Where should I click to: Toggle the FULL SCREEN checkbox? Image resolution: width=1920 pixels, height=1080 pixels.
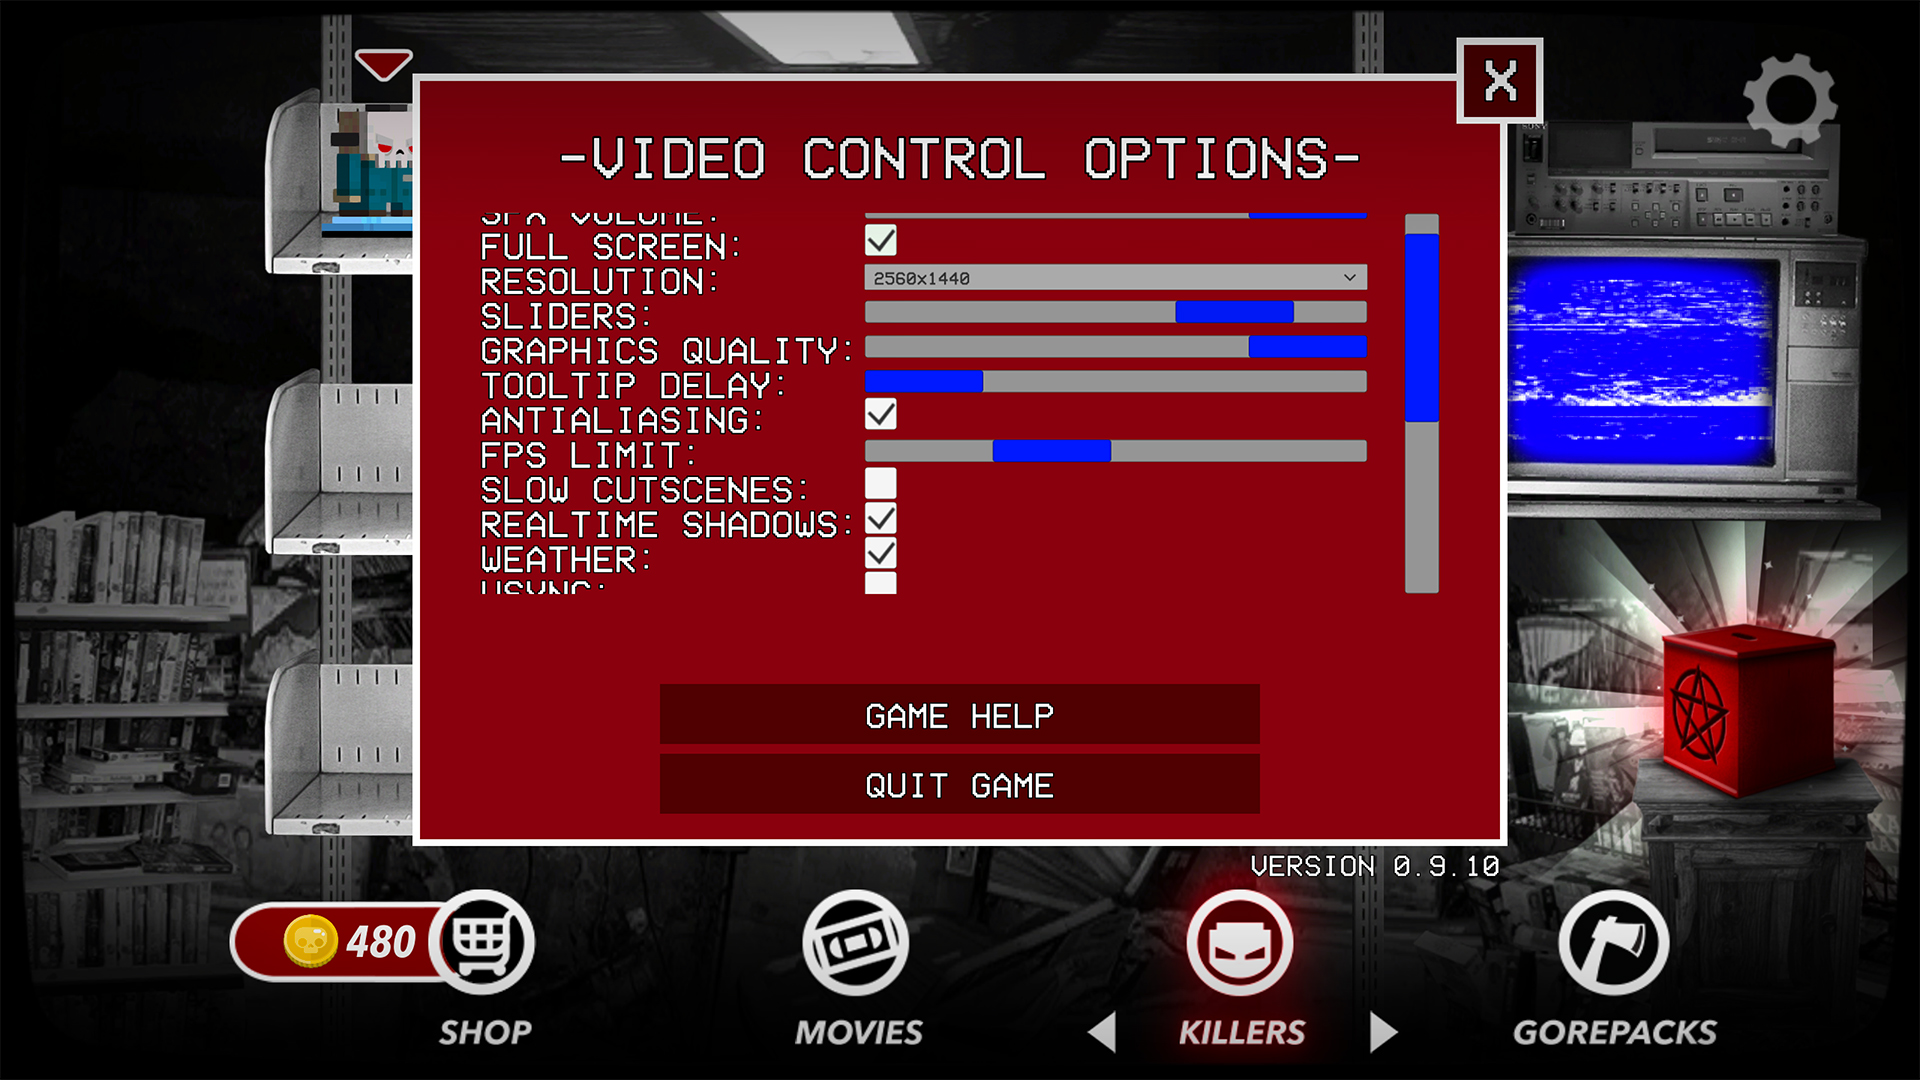pos(880,240)
